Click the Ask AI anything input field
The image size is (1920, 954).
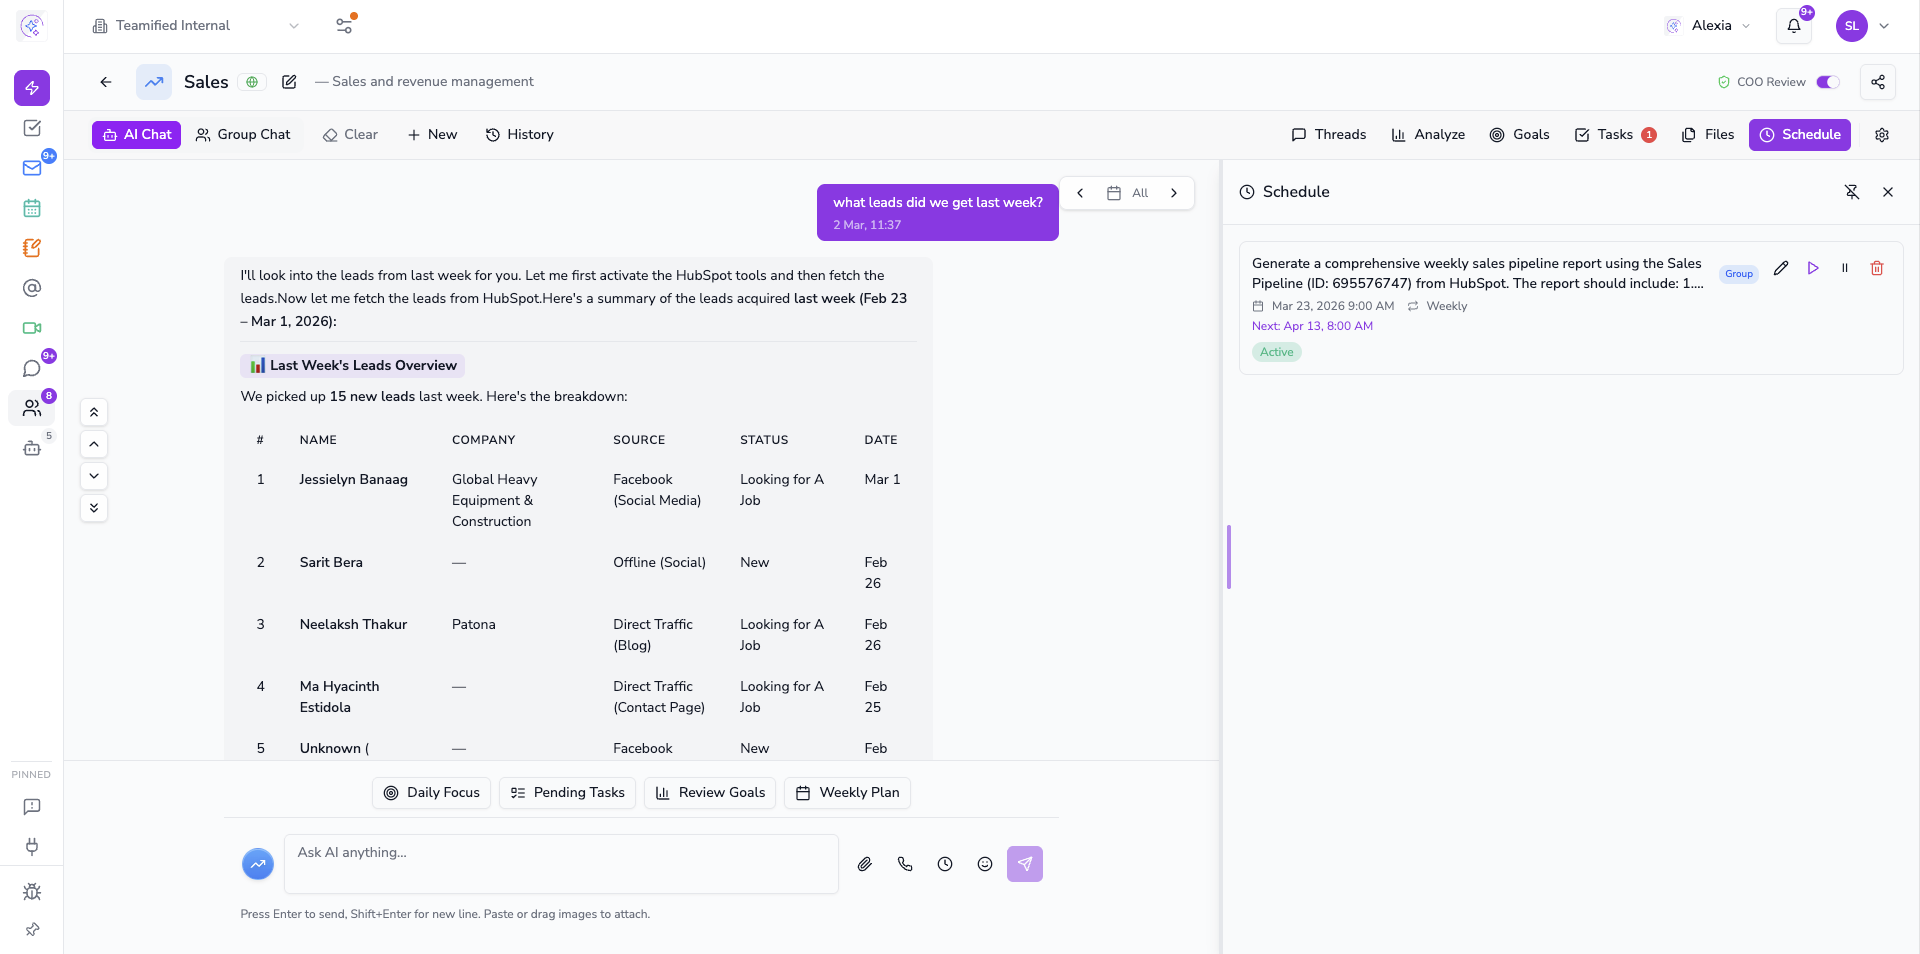(560, 863)
